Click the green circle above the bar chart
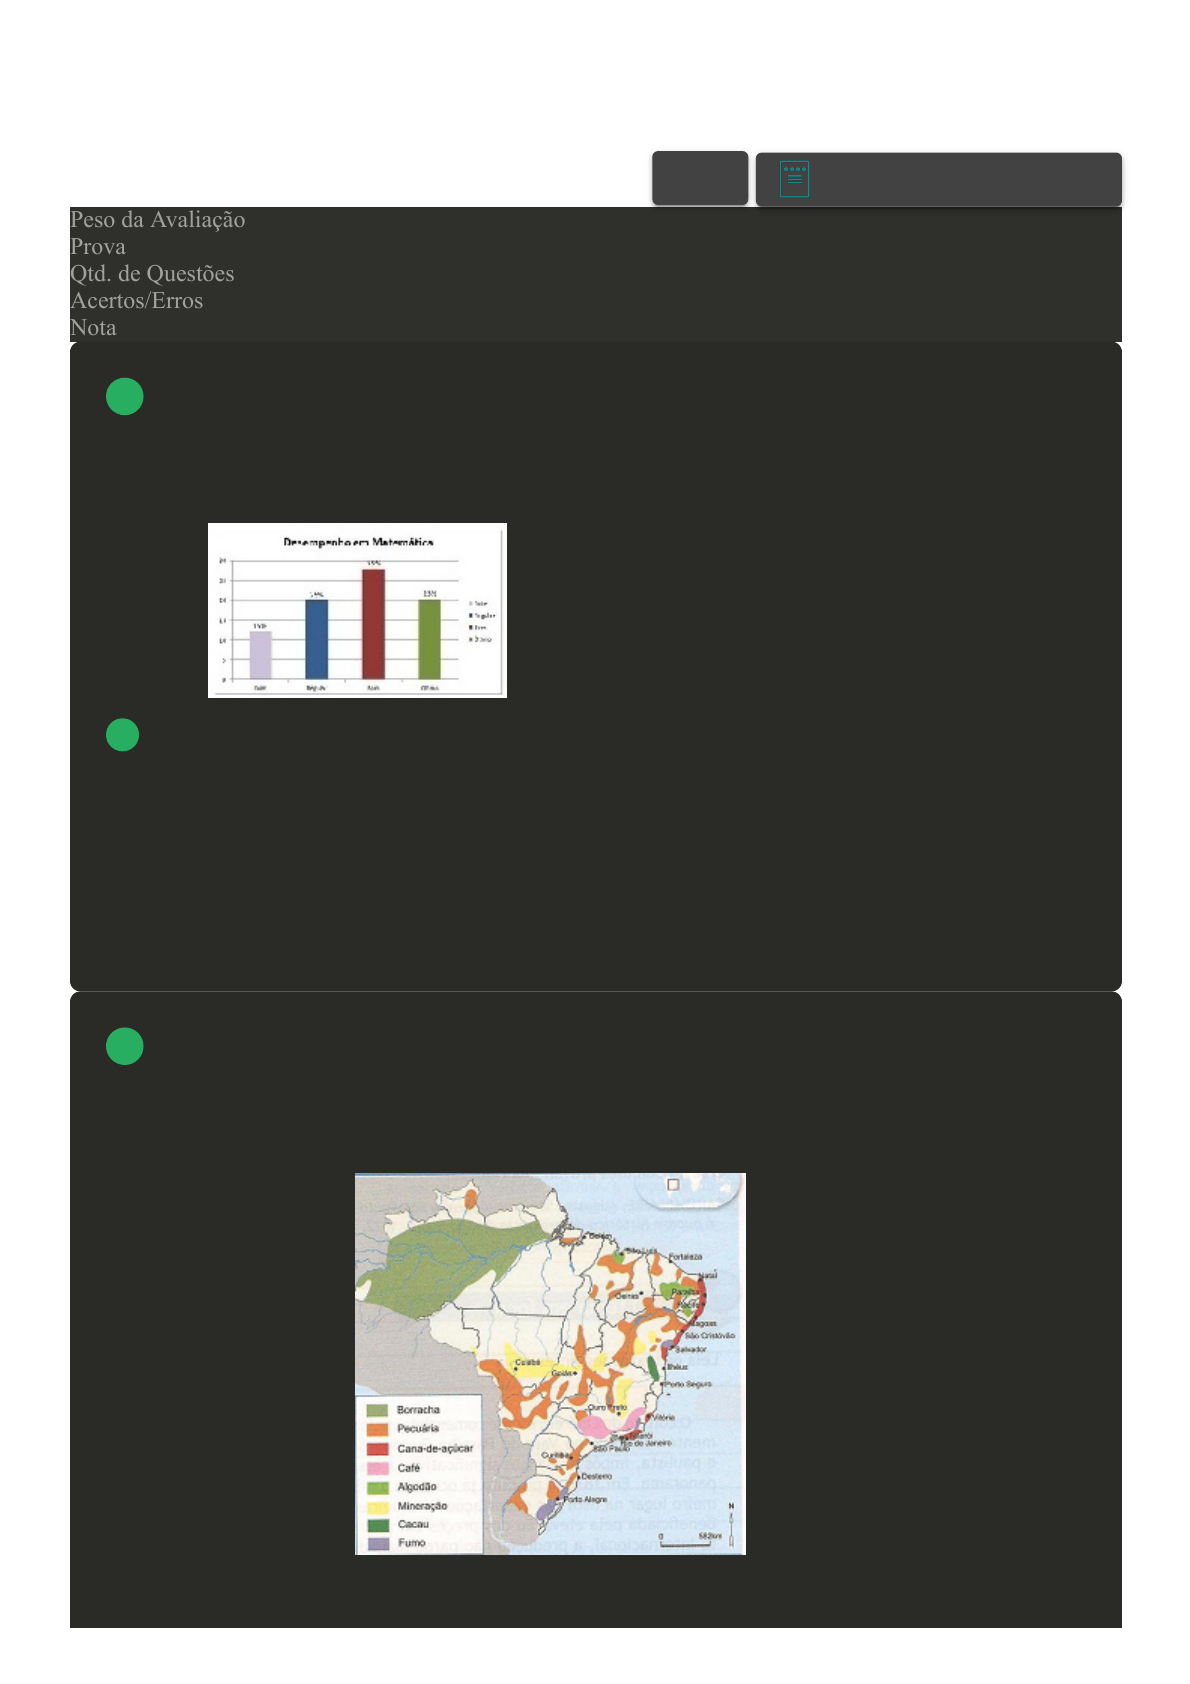The width and height of the screenshot is (1190, 1684). tap(125, 397)
